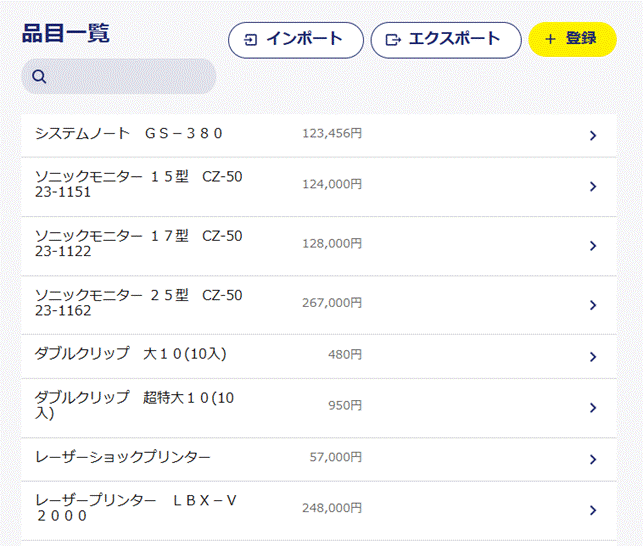Click the インポート button
Screen dimensions: 643x546
click(296, 40)
